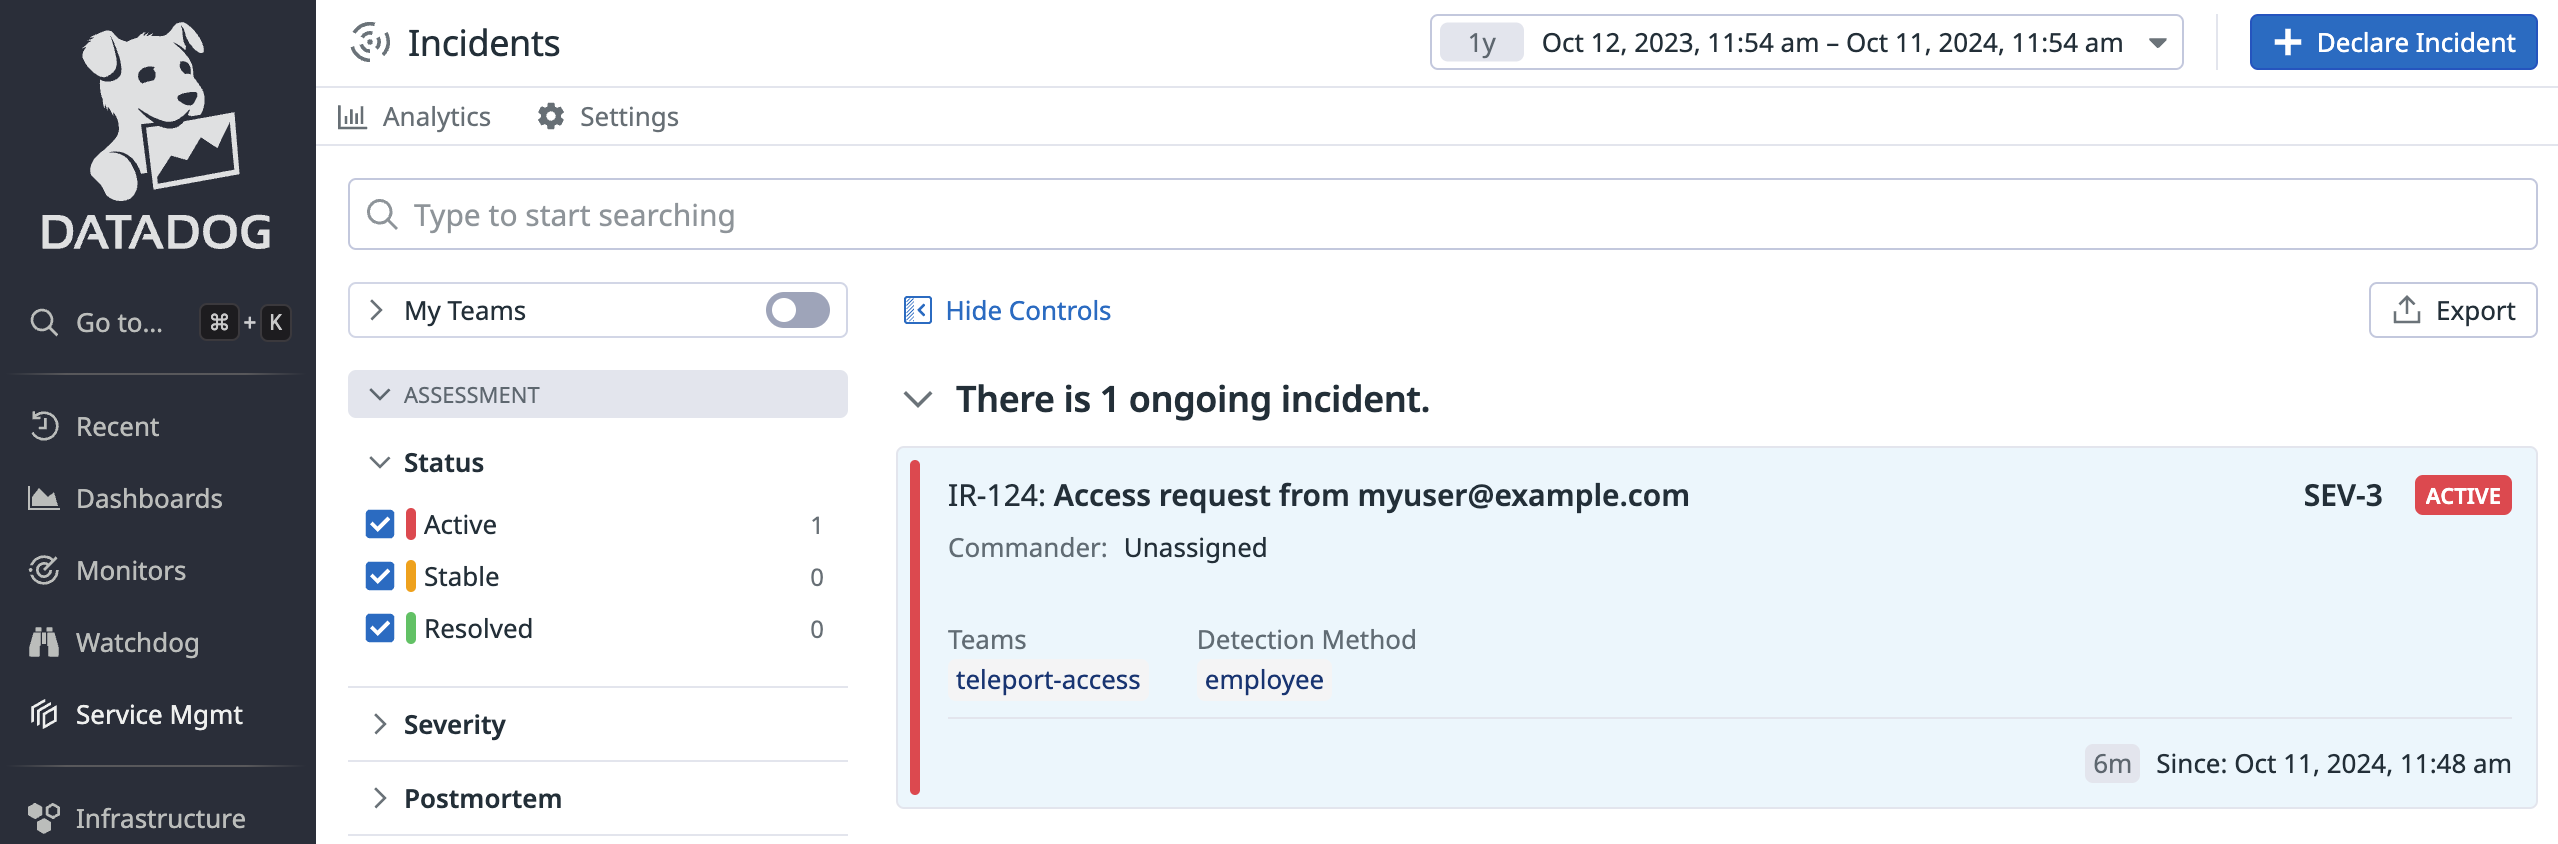Click the incident search input field
The image size is (2558, 844).
[x=1440, y=215]
